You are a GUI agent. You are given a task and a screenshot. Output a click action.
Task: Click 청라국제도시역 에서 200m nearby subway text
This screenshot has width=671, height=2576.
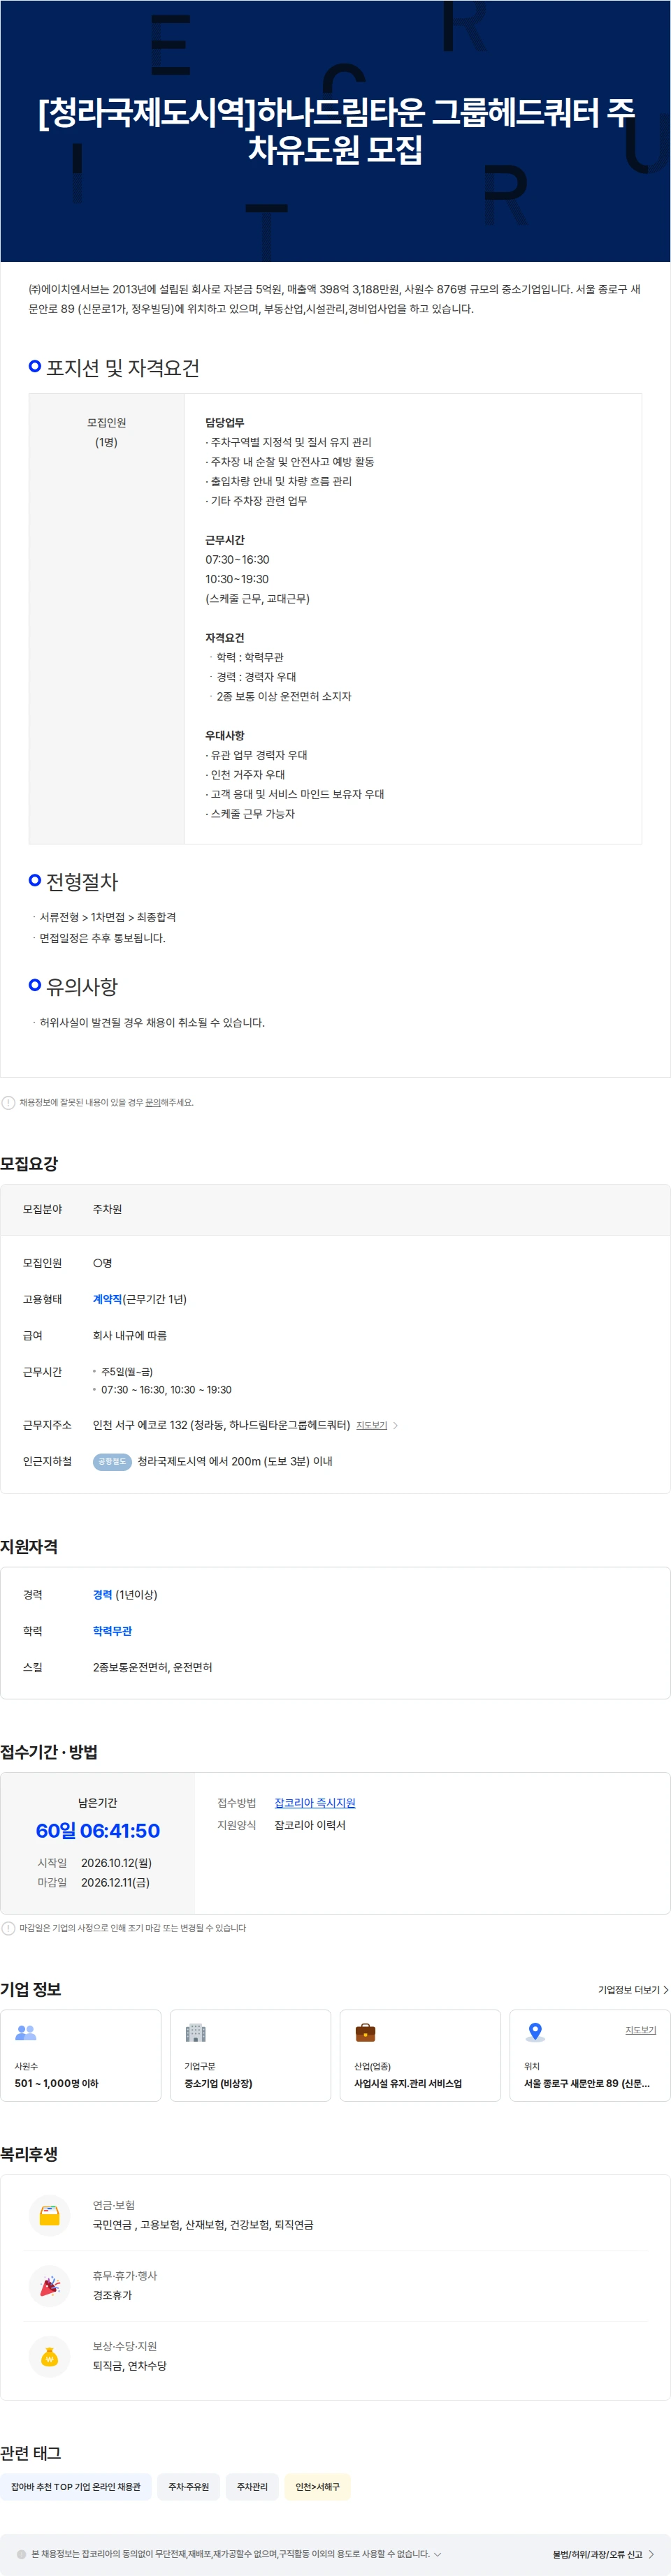pos(235,1461)
